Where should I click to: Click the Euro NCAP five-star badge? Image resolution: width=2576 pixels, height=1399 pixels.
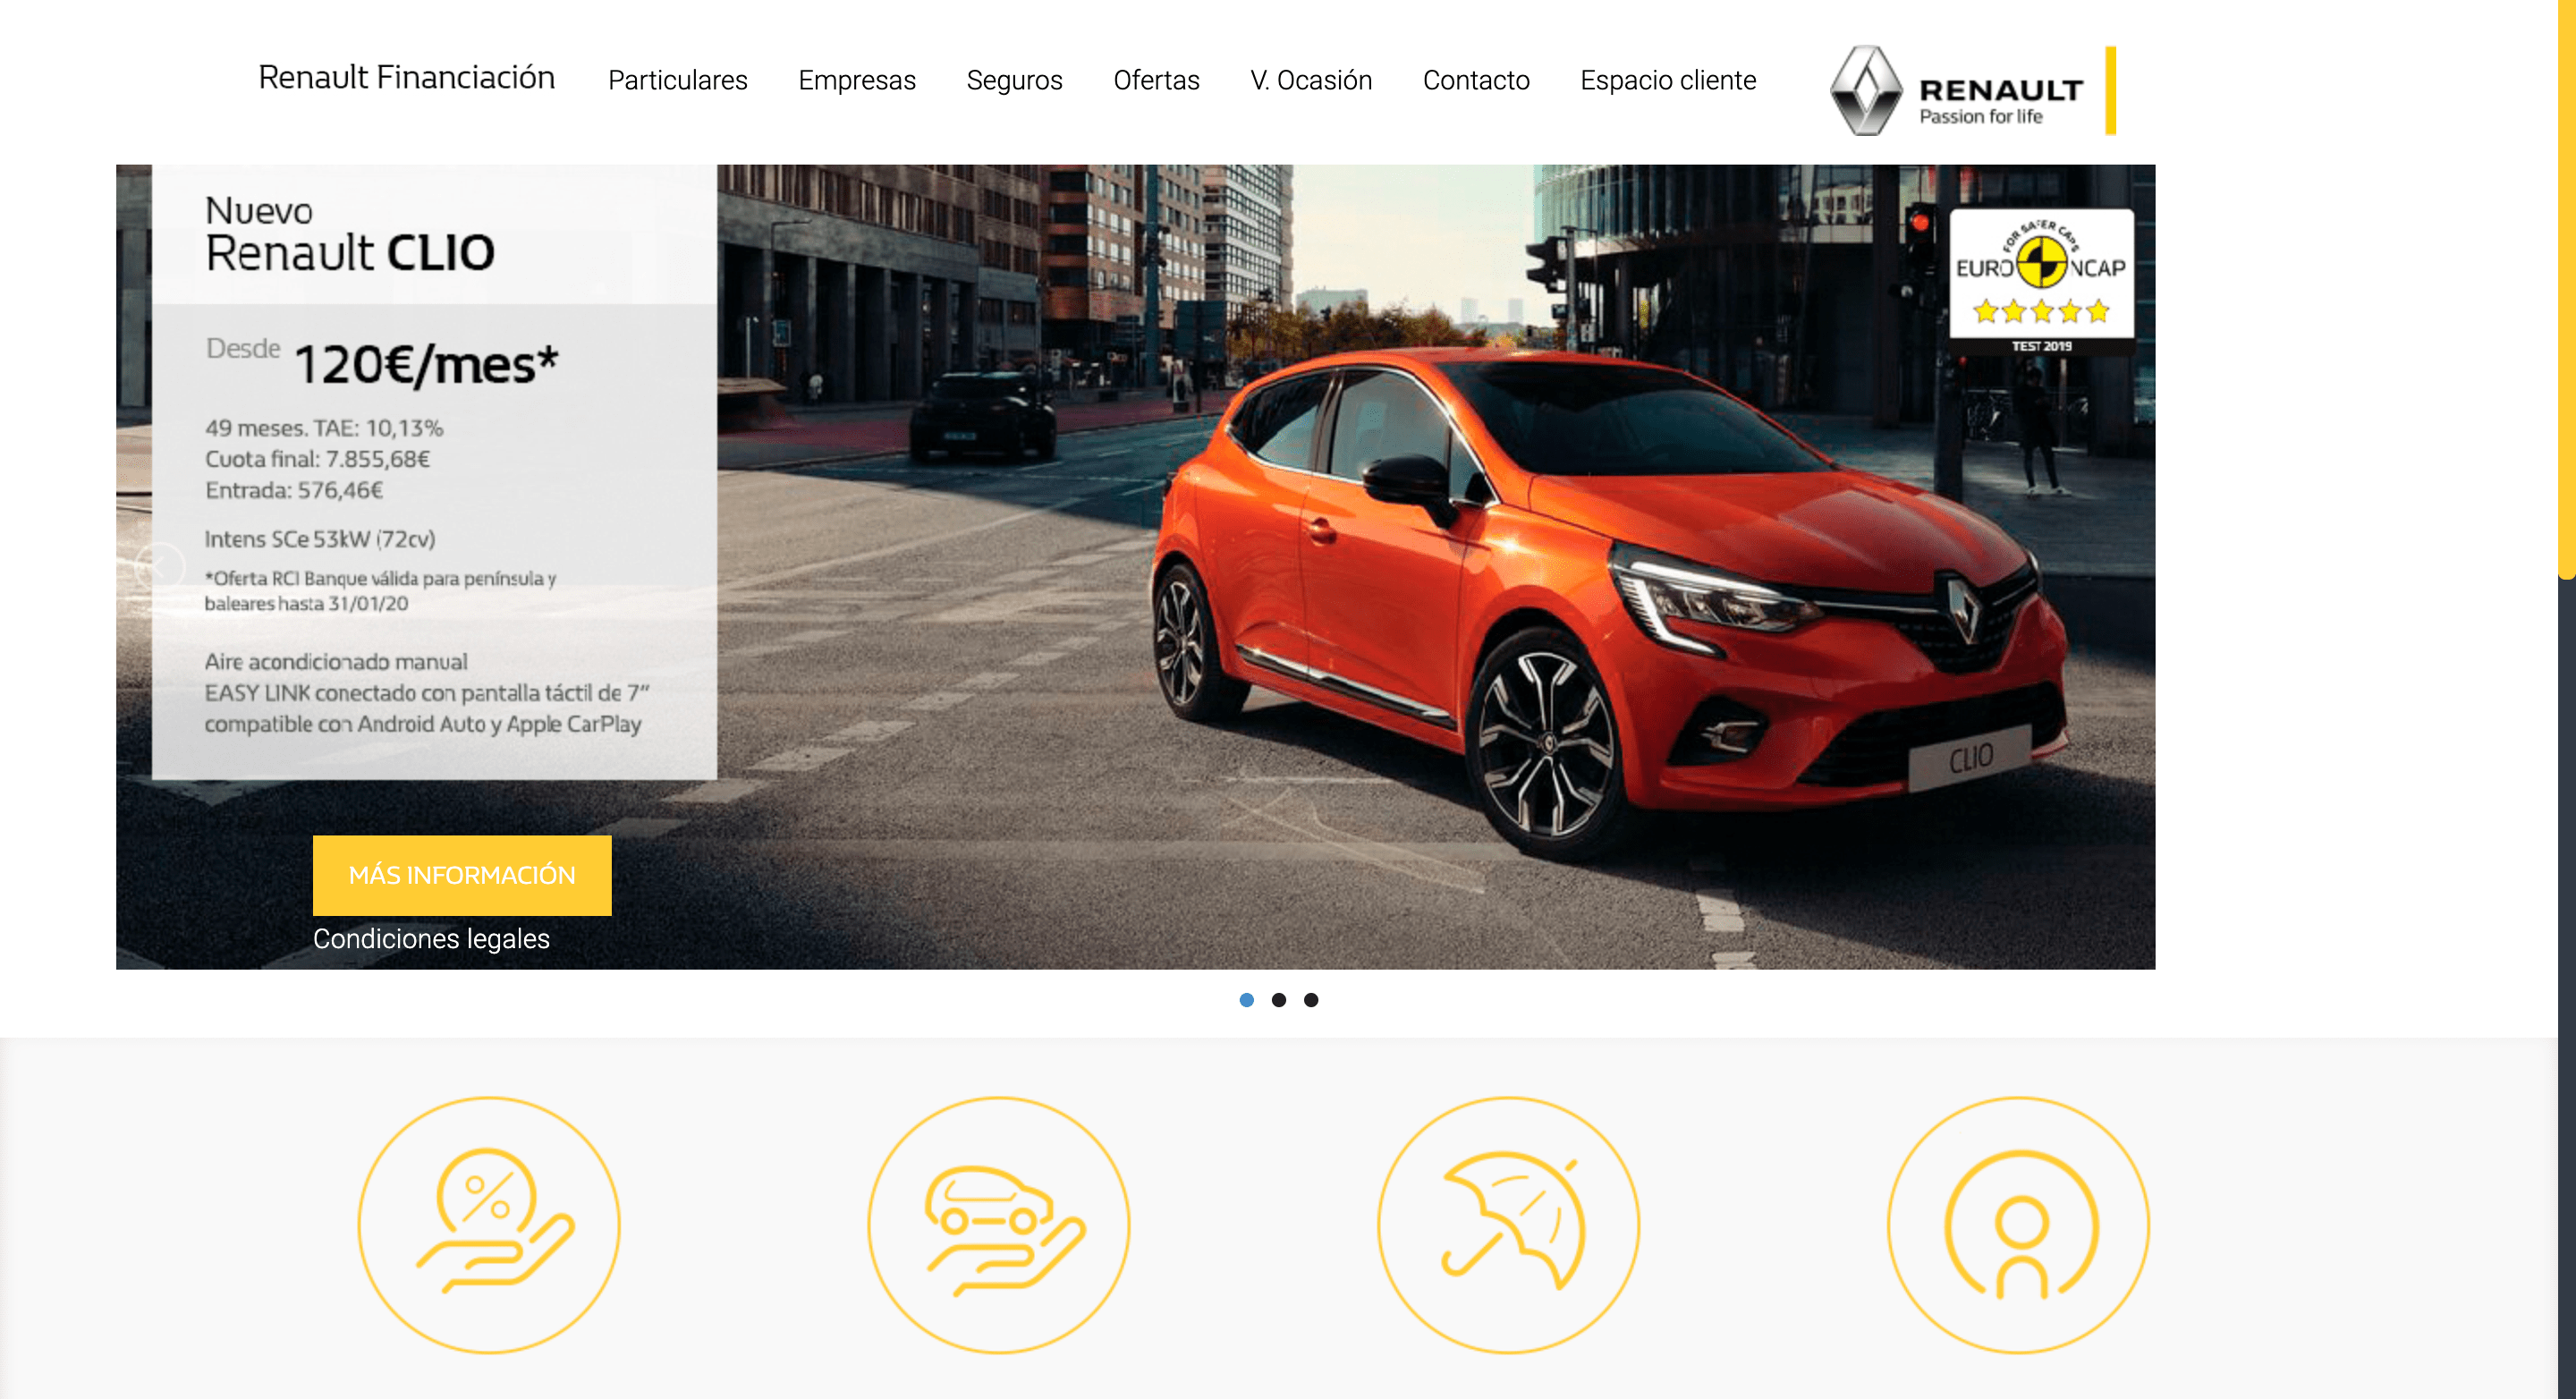click(x=2041, y=281)
